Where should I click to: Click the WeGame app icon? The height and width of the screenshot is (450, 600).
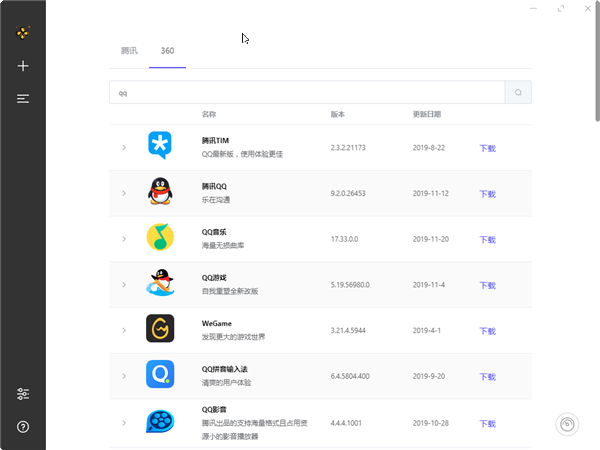click(160, 328)
